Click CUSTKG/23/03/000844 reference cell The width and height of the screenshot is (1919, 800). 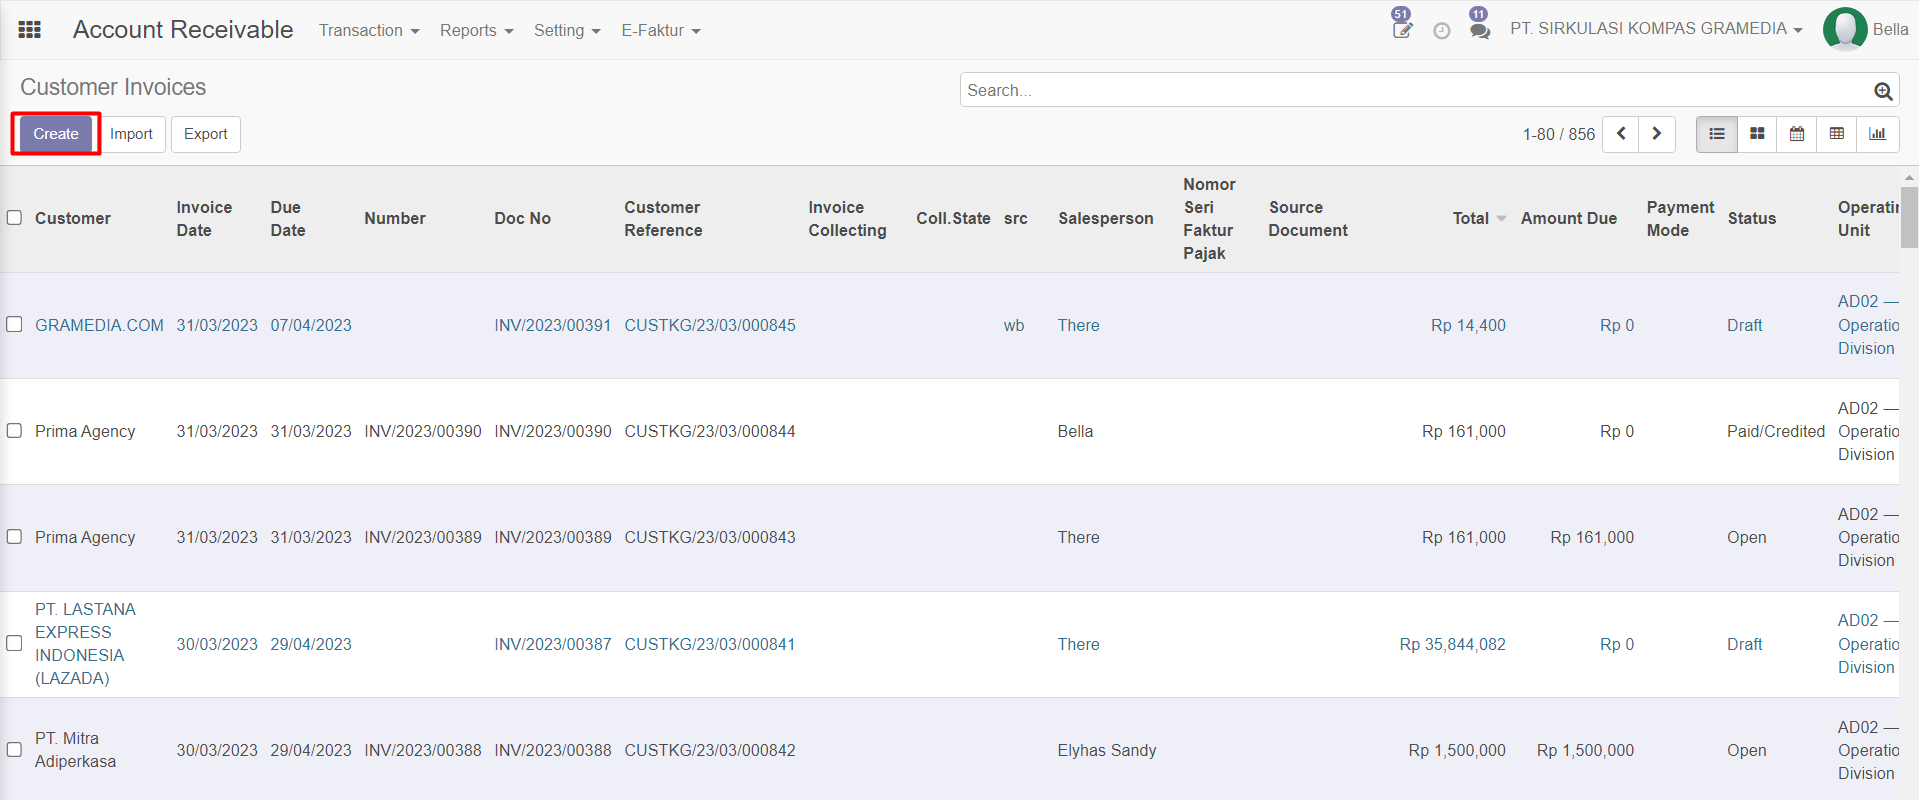(710, 431)
